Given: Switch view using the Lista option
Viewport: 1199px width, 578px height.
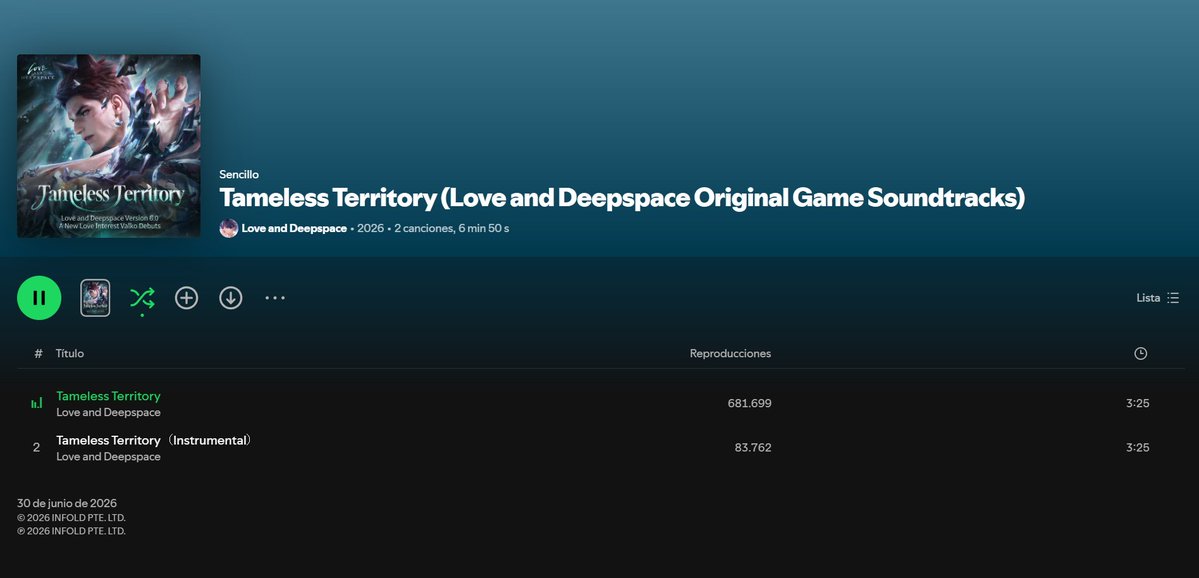Looking at the screenshot, I should tap(1158, 297).
